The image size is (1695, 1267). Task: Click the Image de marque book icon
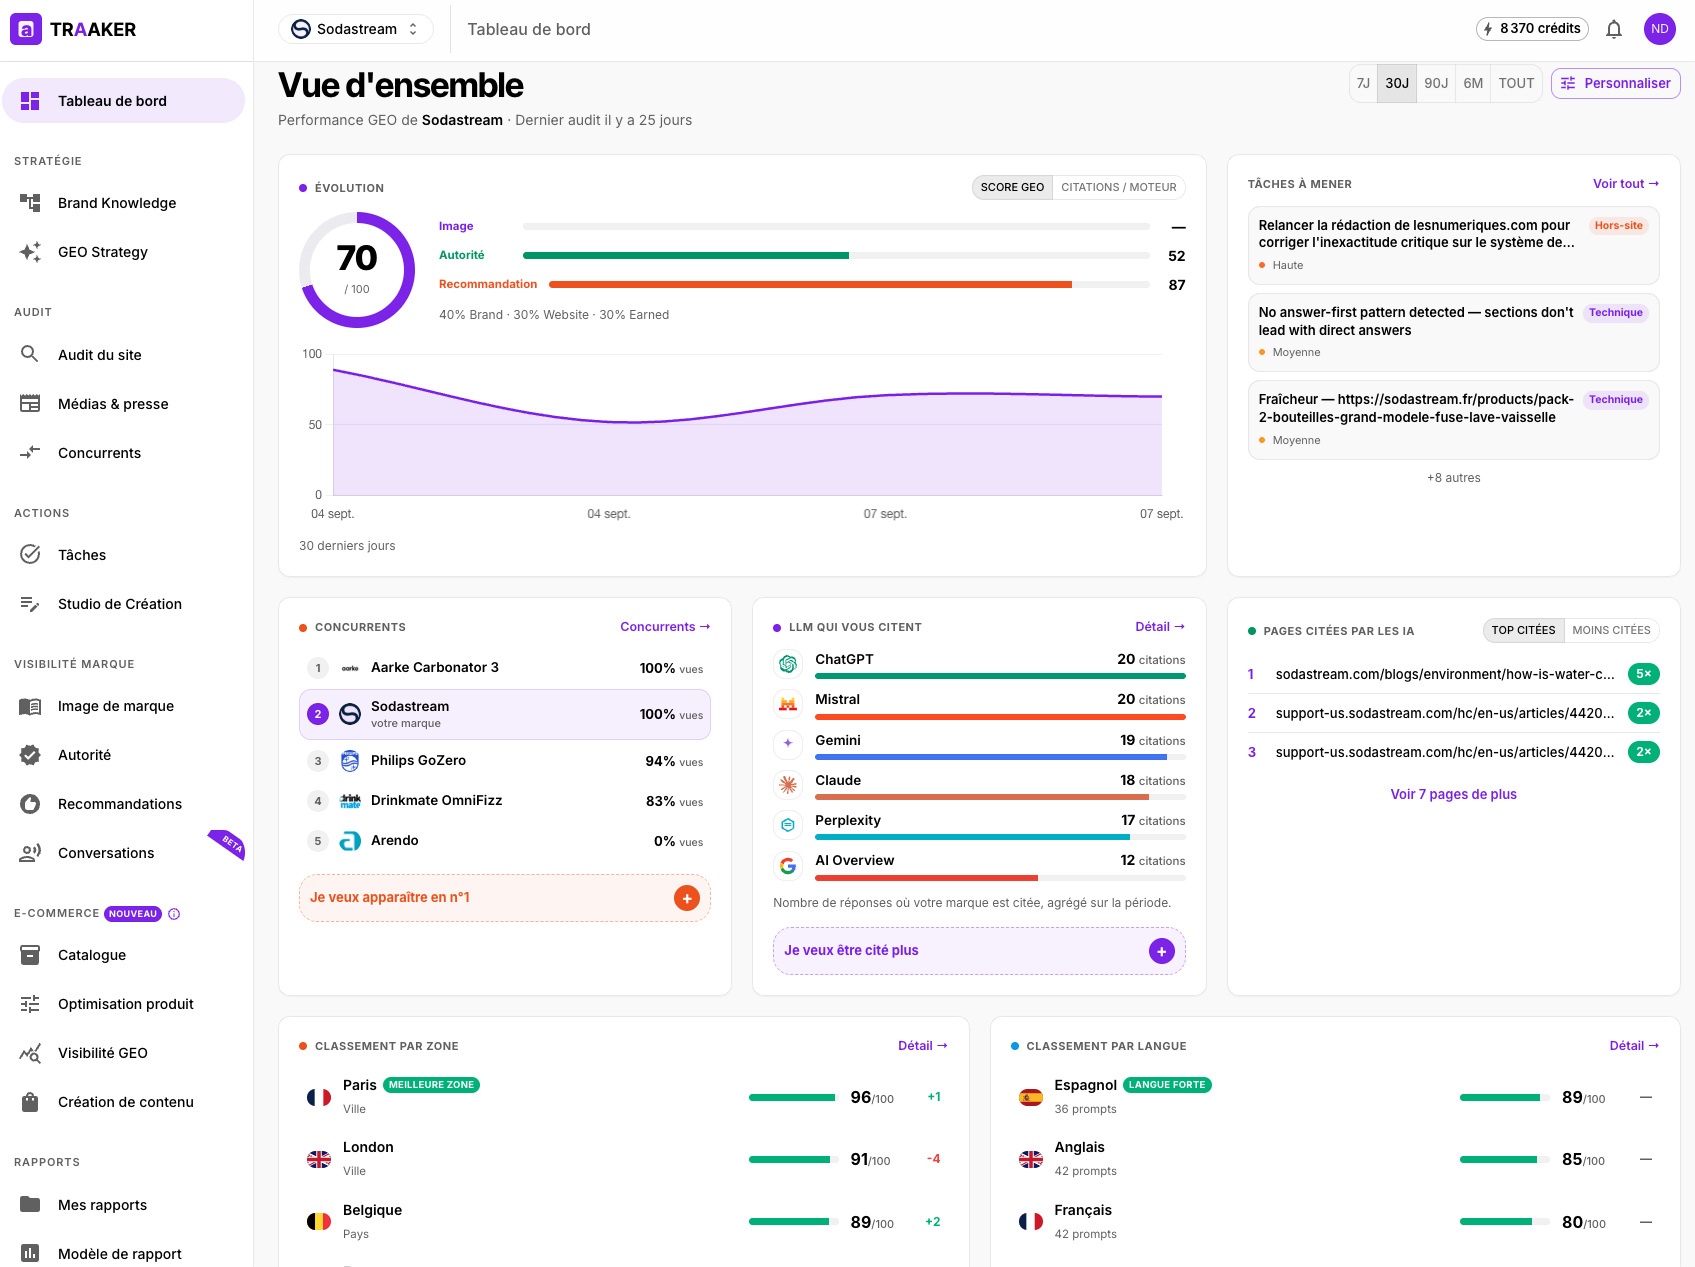click(30, 706)
